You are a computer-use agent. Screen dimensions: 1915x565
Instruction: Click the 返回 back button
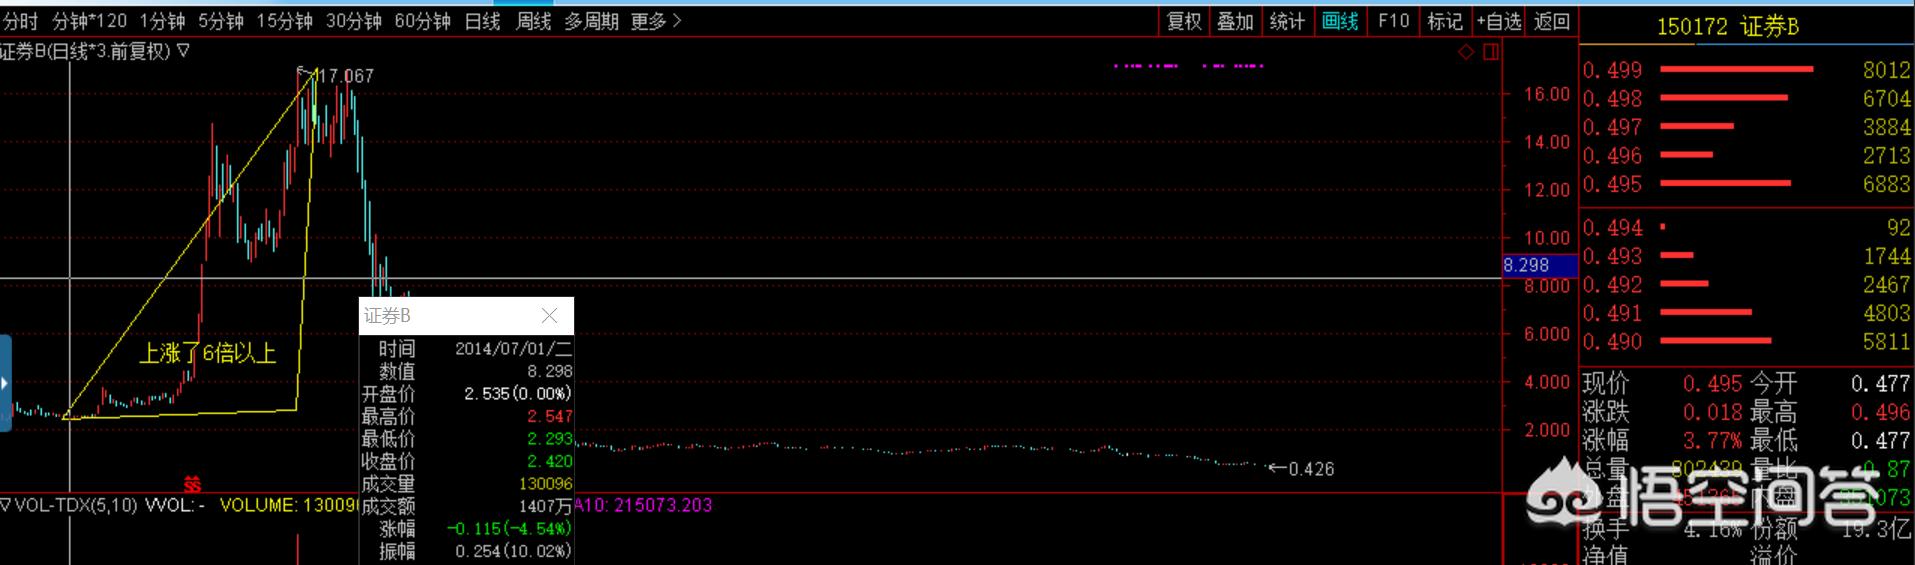pyautogui.click(x=1552, y=21)
